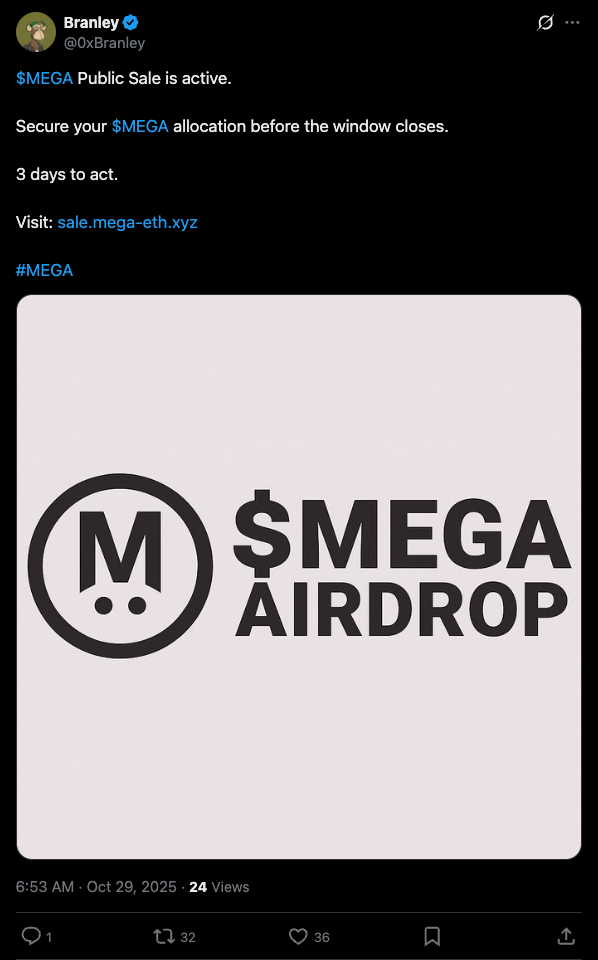Open the Grok explain icon
The image size is (598, 960).
[545, 23]
